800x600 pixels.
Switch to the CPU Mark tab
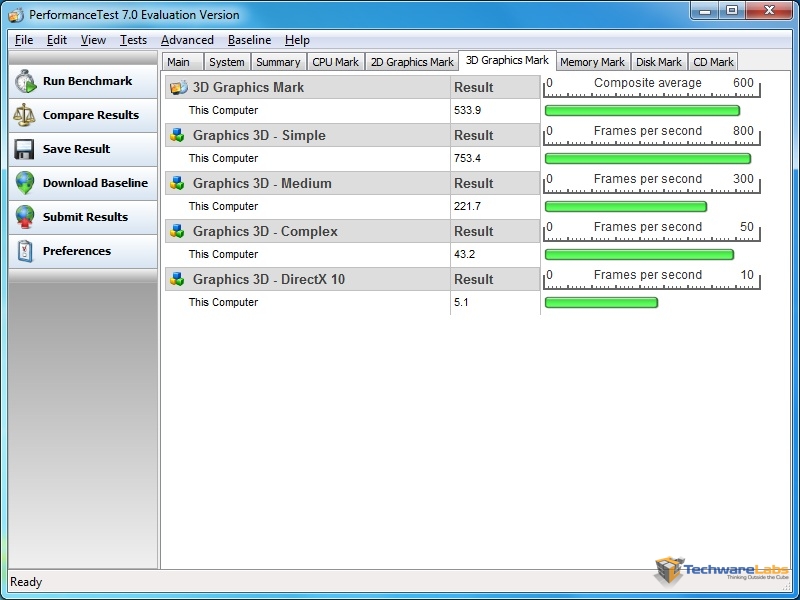(x=335, y=62)
